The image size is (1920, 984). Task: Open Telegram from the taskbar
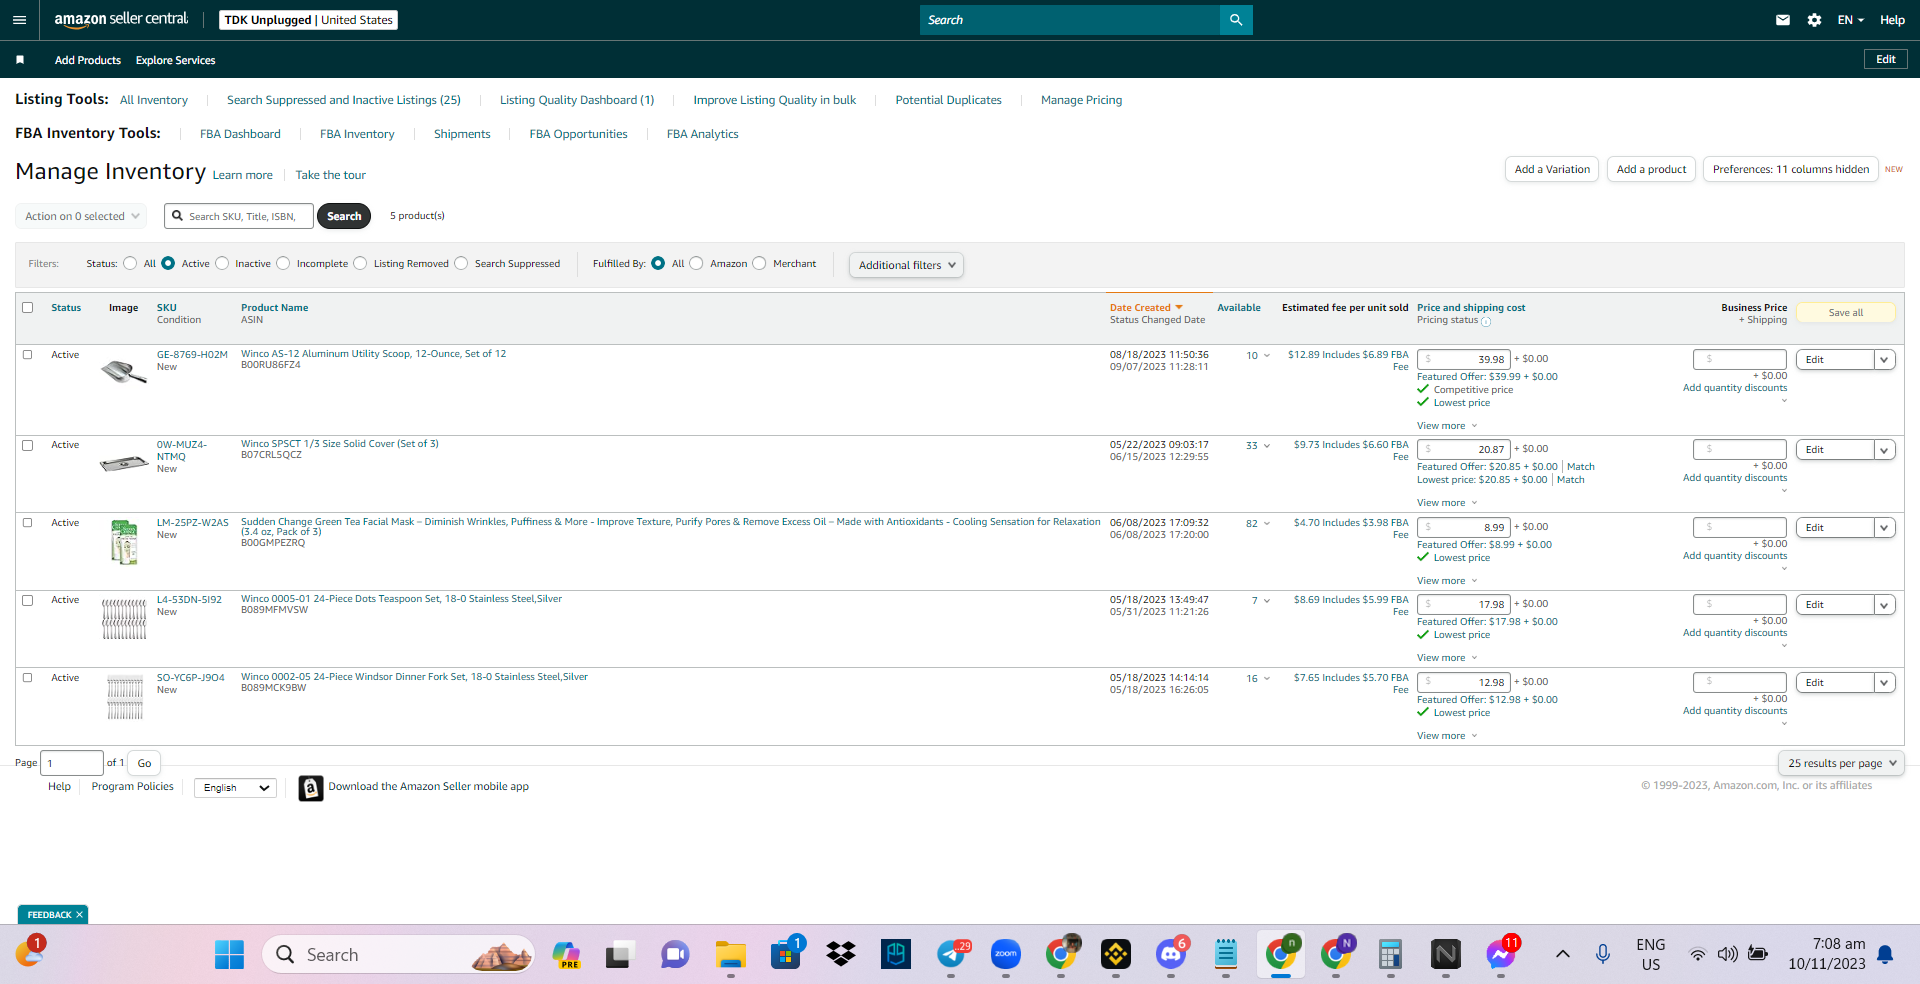pos(951,955)
